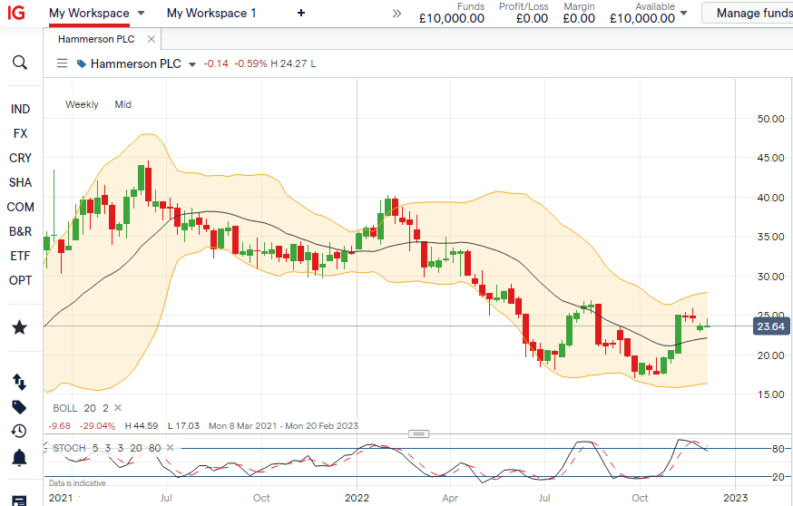The image size is (793, 506).
Task: Open the search magnifier icon
Action: click(x=20, y=63)
